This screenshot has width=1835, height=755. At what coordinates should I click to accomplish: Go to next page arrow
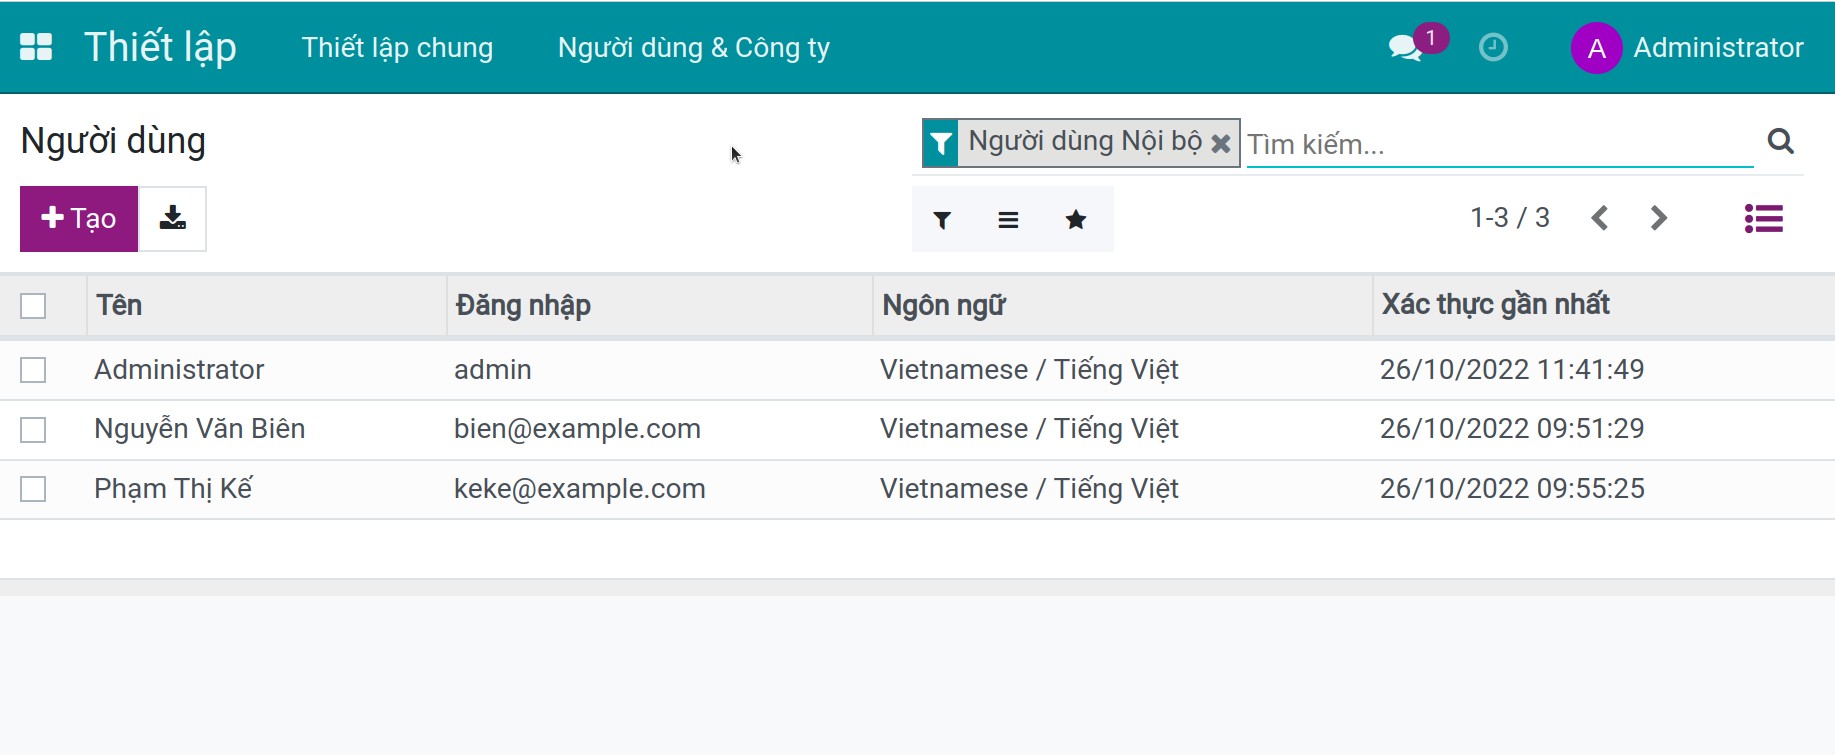tap(1658, 218)
